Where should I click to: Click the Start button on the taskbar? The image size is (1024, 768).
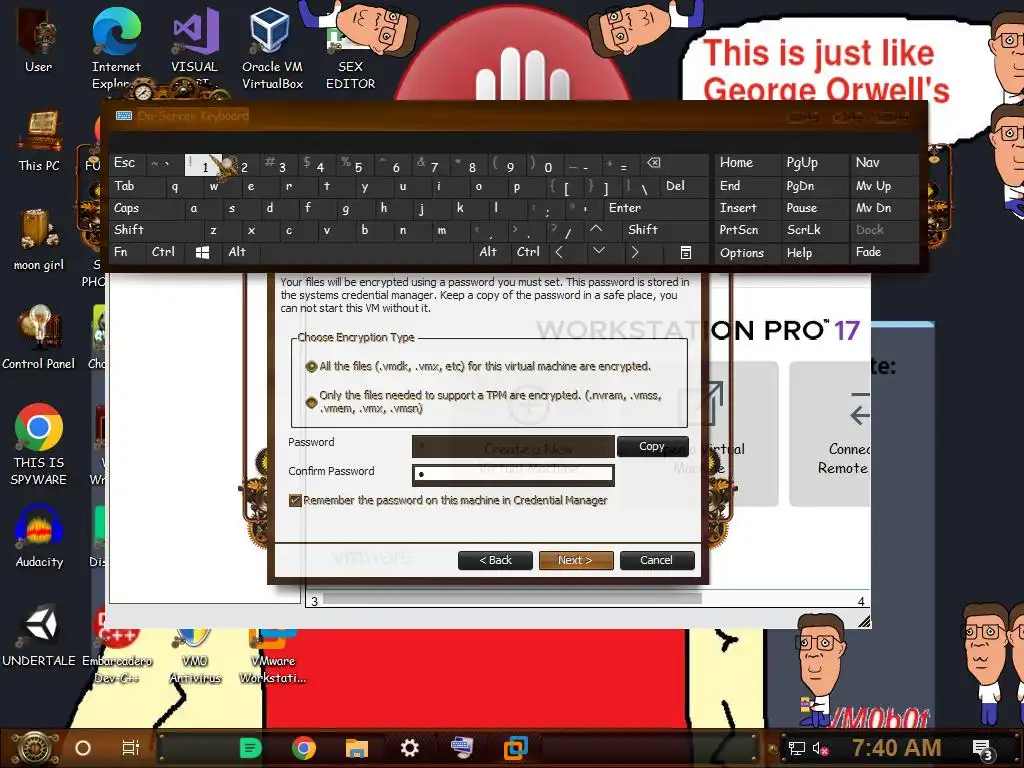click(x=35, y=748)
